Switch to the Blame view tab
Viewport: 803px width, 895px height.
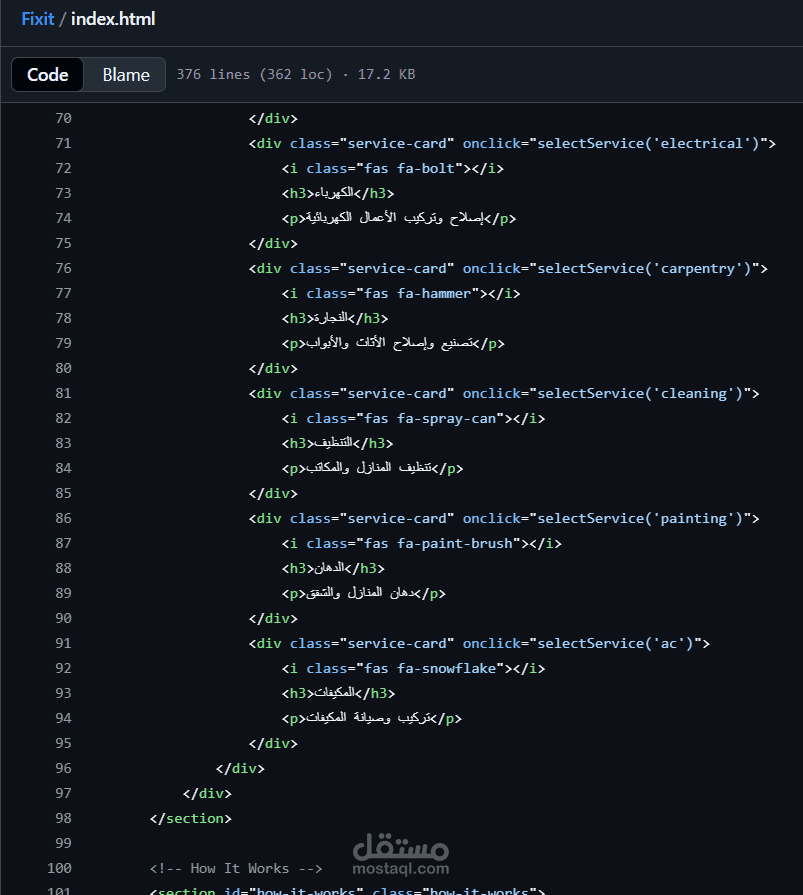[126, 75]
